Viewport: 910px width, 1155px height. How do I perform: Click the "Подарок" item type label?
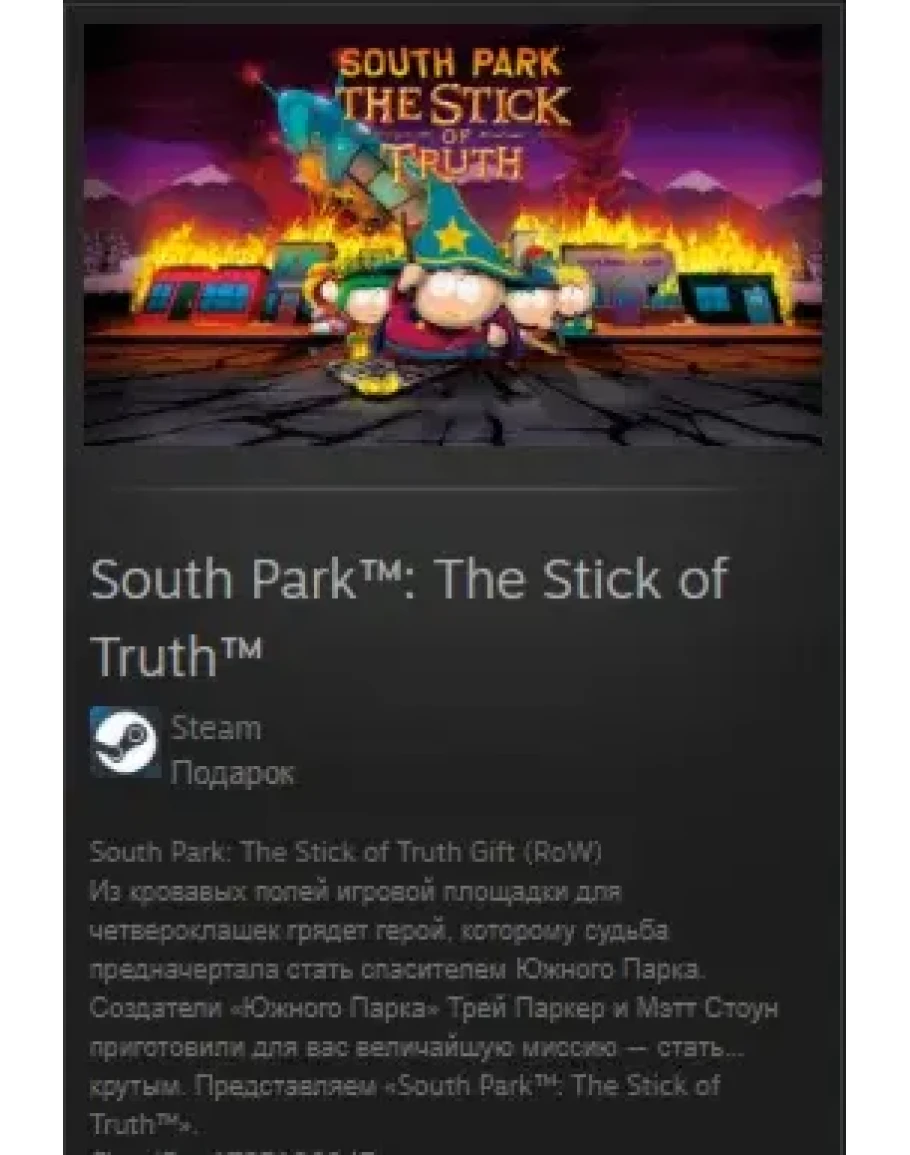(x=232, y=773)
